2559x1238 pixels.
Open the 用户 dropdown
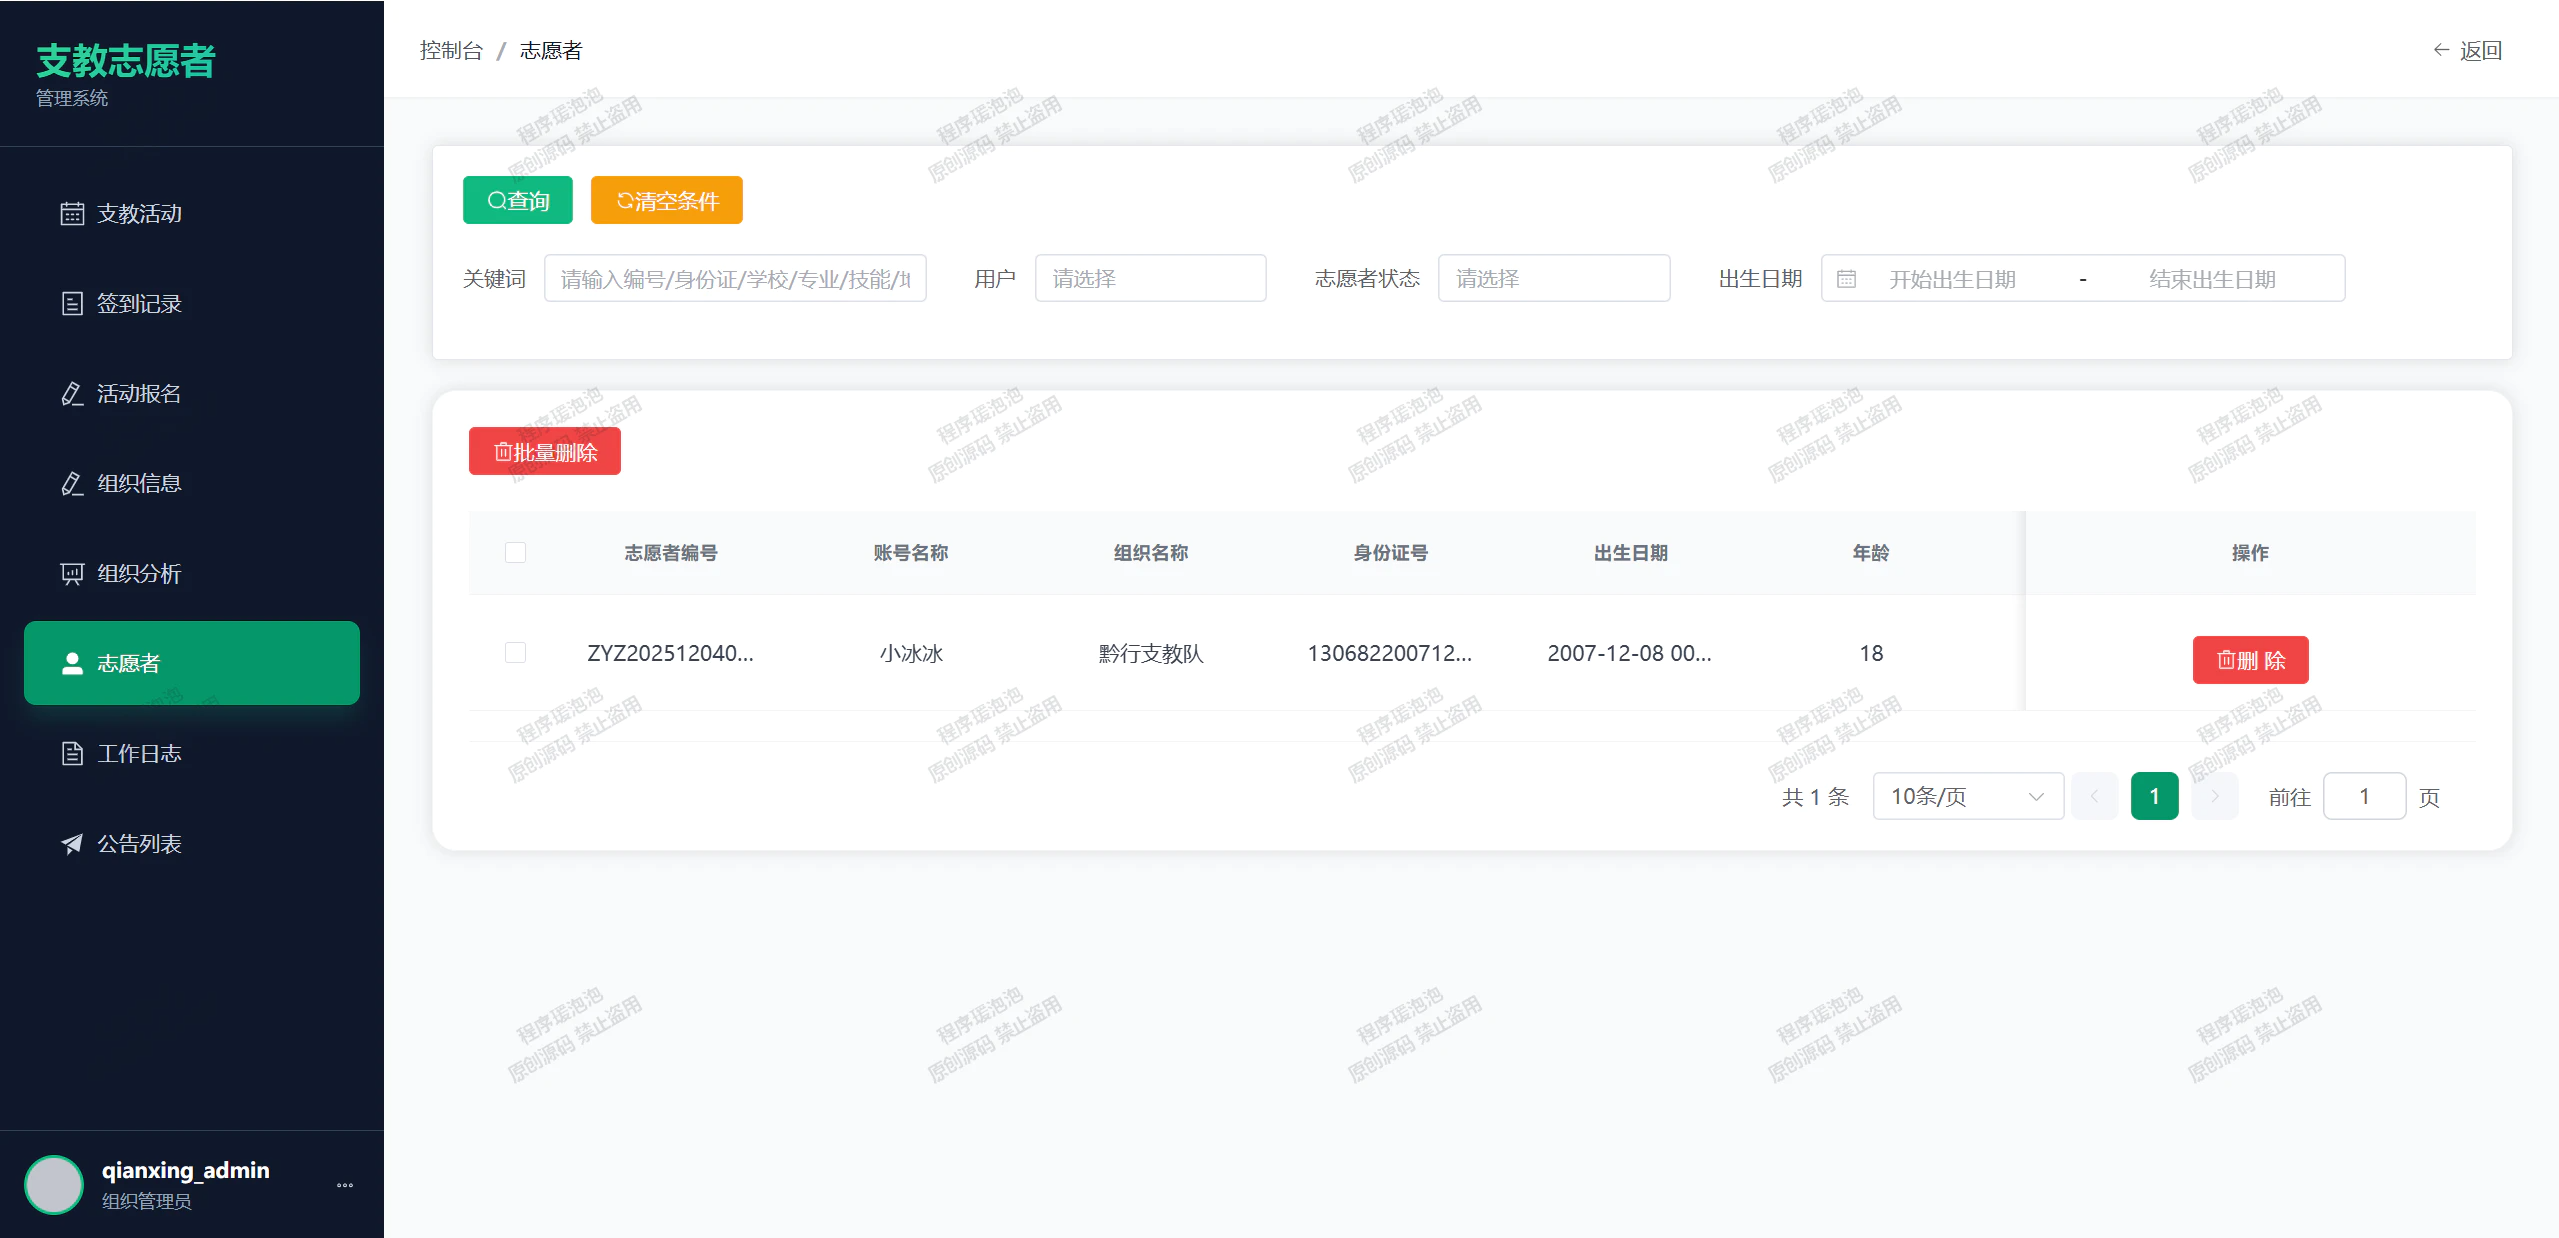pos(1150,278)
